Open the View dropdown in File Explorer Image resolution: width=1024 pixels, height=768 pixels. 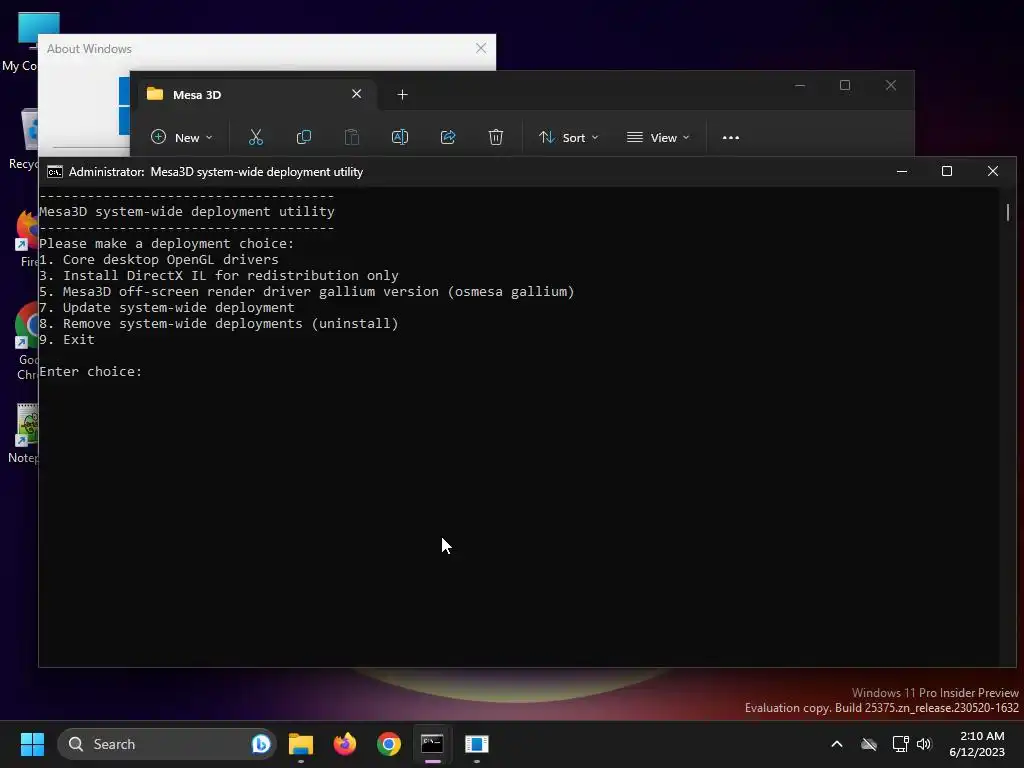[x=658, y=137]
